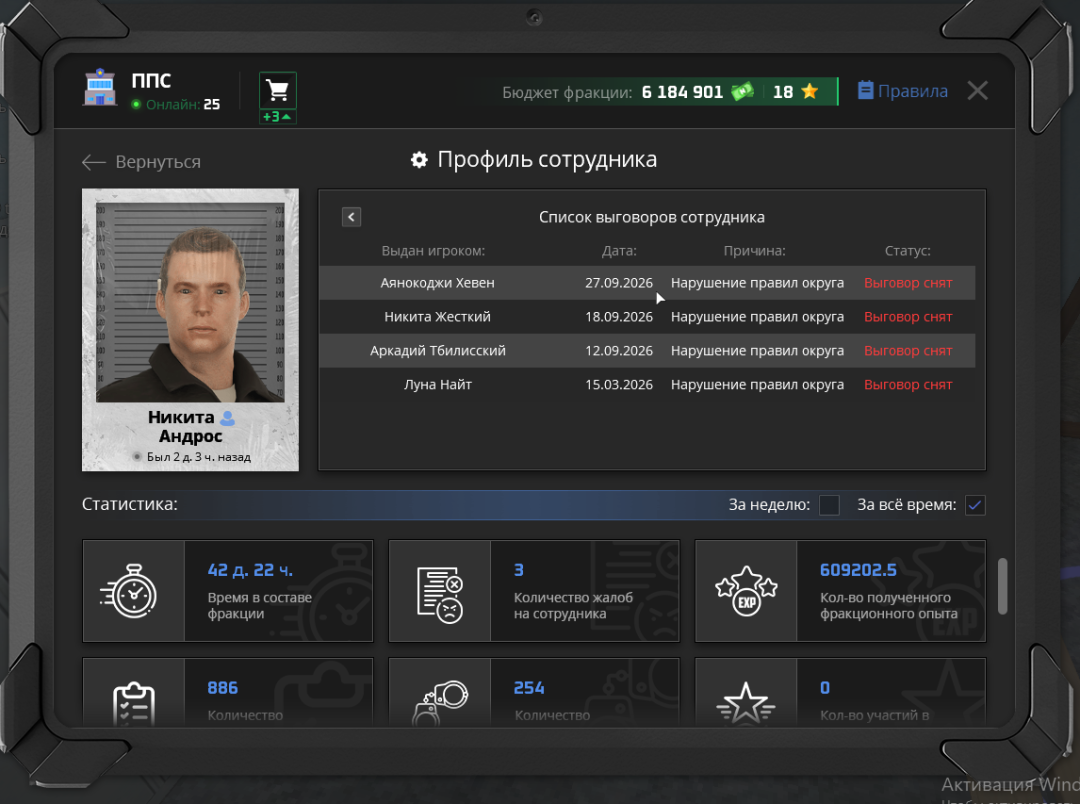Click the 609202.5 experience value

(x=858, y=570)
